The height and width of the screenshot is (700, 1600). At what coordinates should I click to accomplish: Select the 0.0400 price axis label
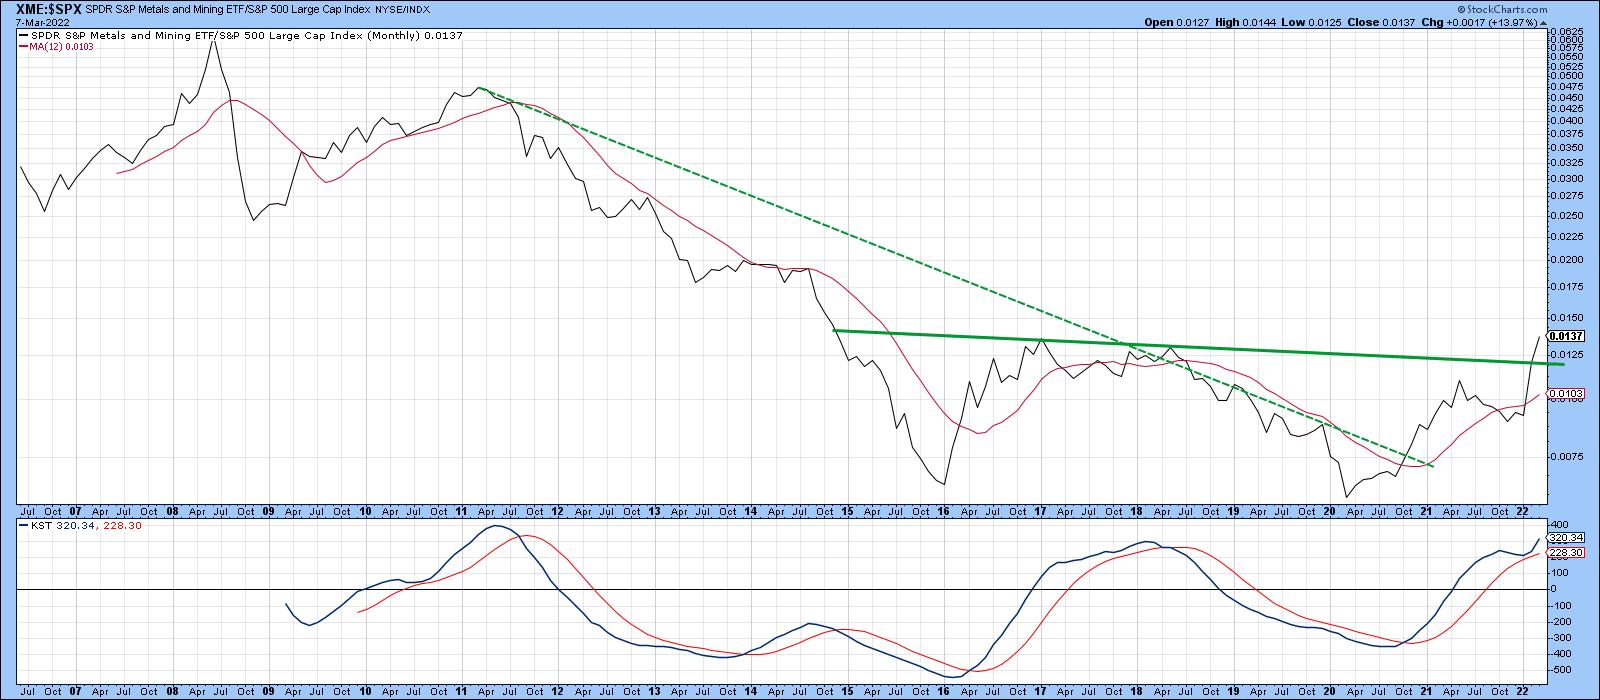pyautogui.click(x=1566, y=120)
